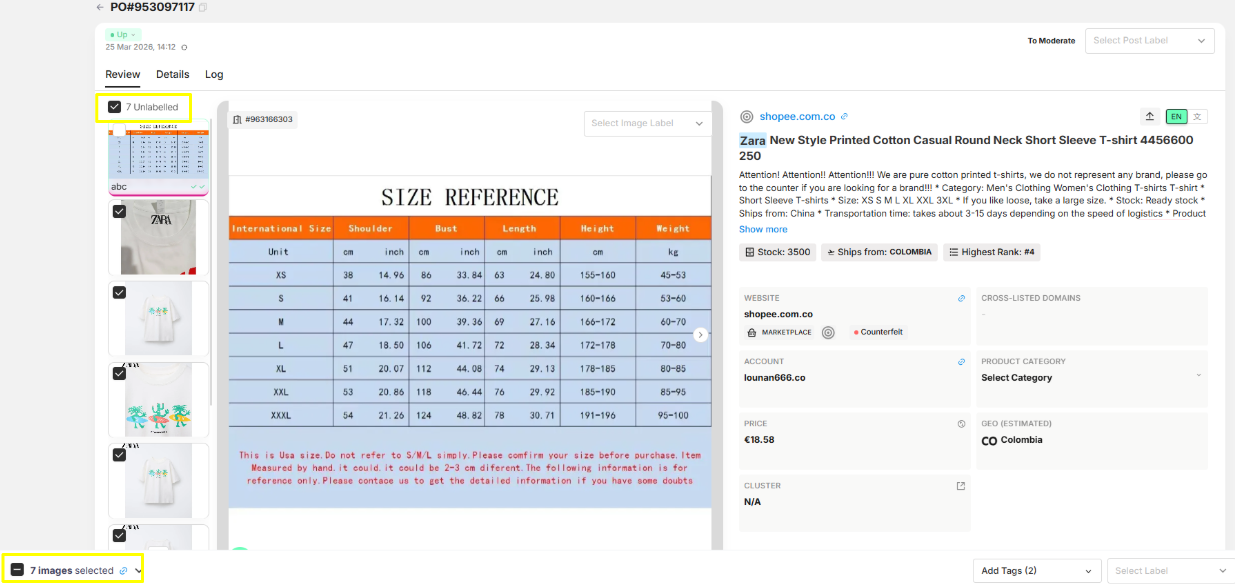1235x584 pixels.
Task: Click the refresh icon beside 25 Mar 2026 timestamp
Action: click(x=184, y=47)
